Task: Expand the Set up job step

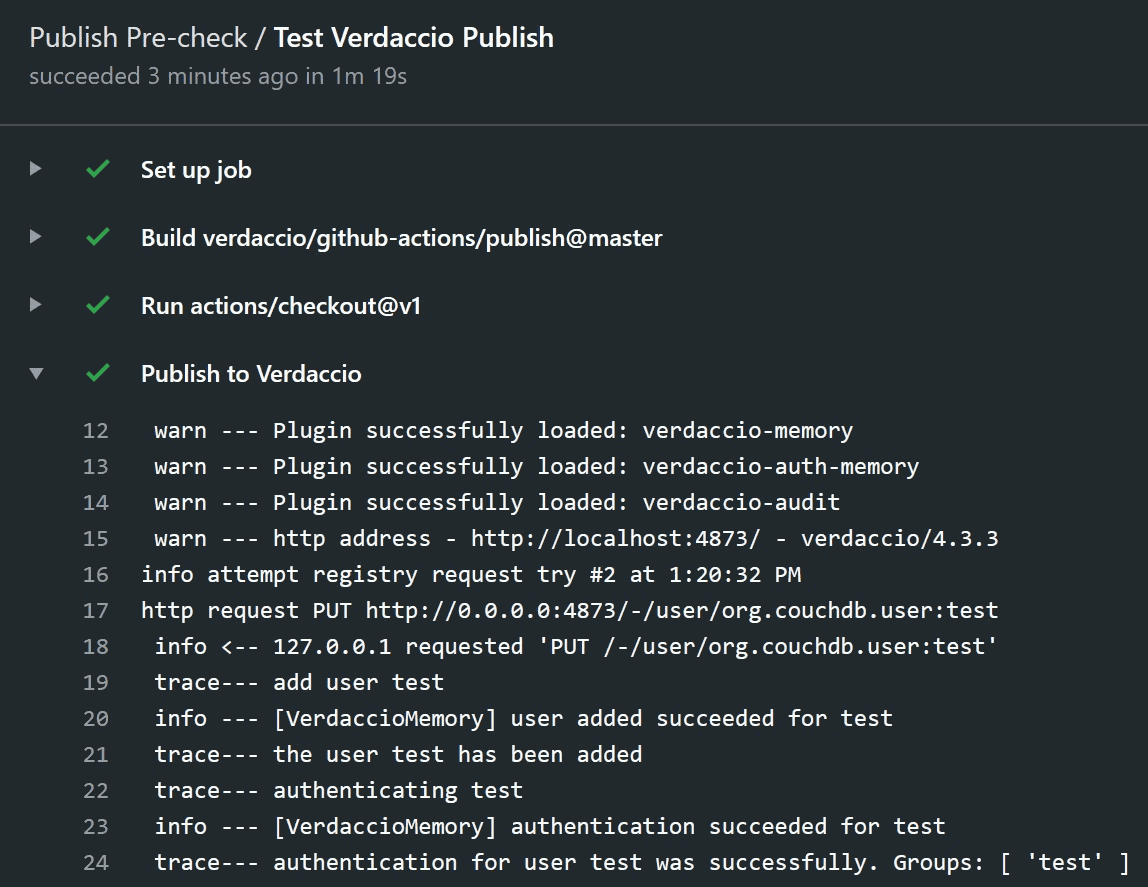Action: pyautogui.click(x=36, y=169)
